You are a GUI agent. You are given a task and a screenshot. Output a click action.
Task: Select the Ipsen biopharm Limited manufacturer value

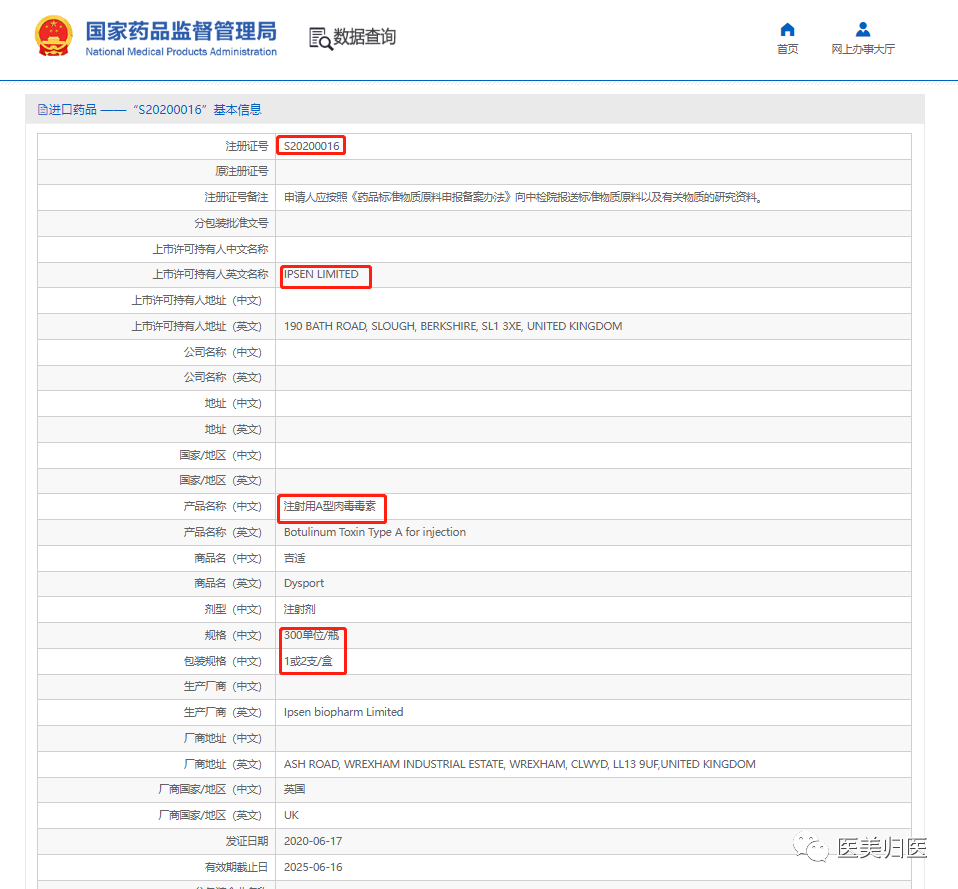tap(343, 712)
